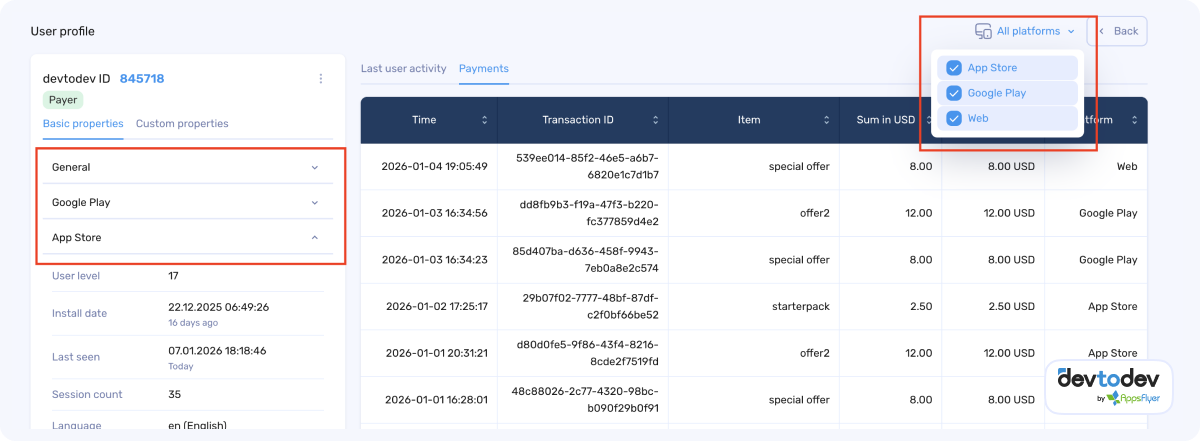Sort table by Time column arrows

(x=485, y=120)
